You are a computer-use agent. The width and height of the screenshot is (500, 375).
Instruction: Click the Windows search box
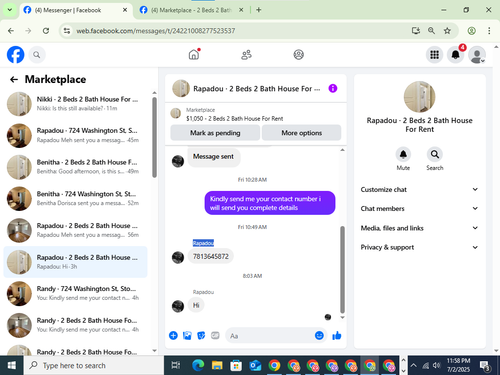point(94,366)
